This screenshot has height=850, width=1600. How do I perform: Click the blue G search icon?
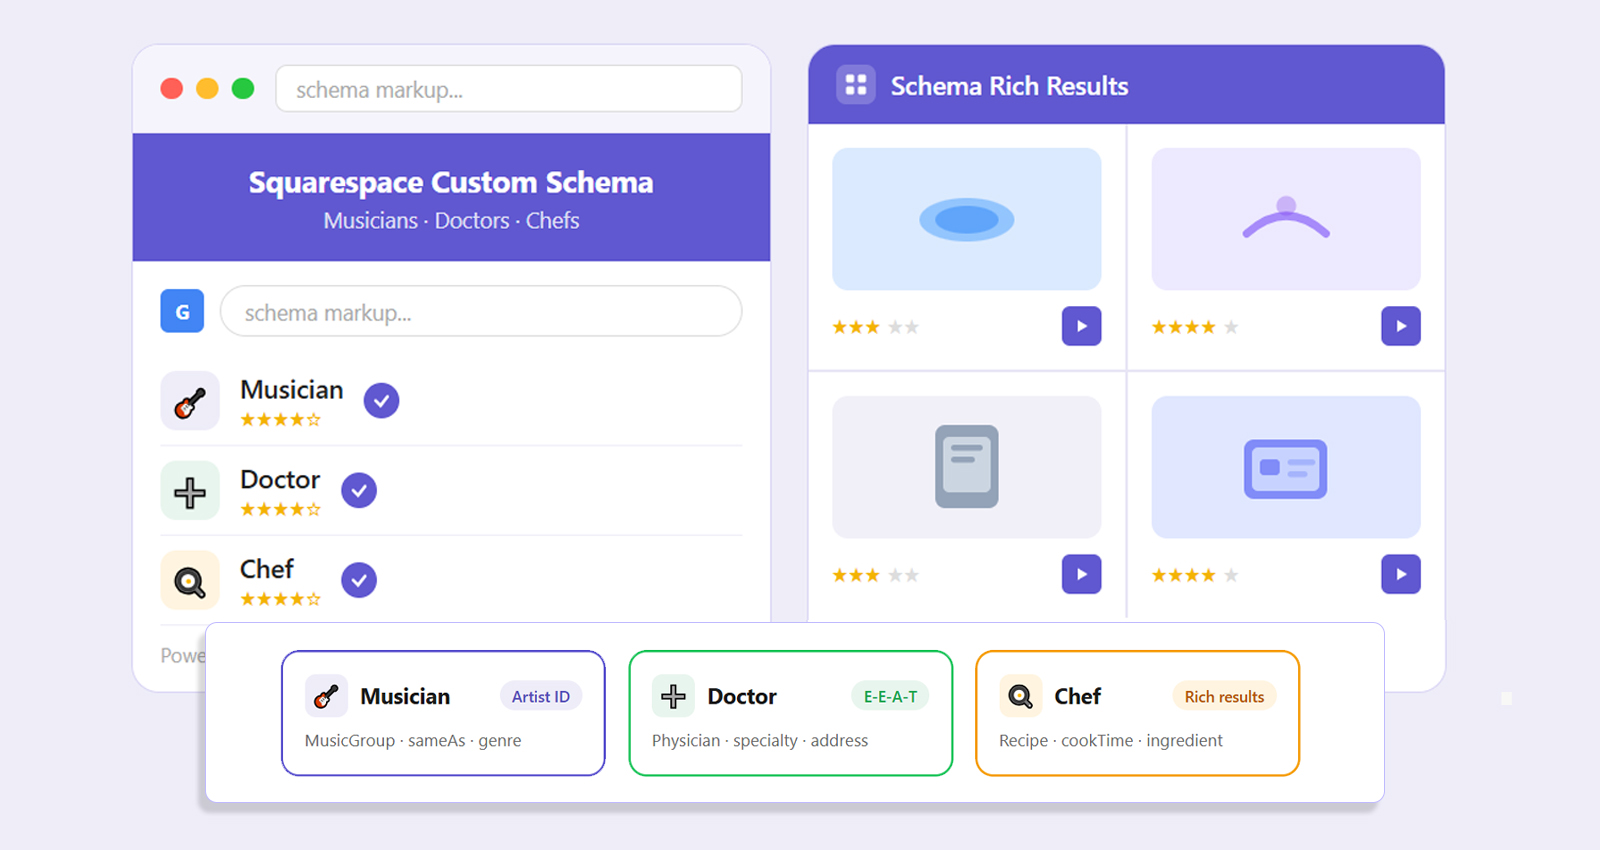pos(182,311)
